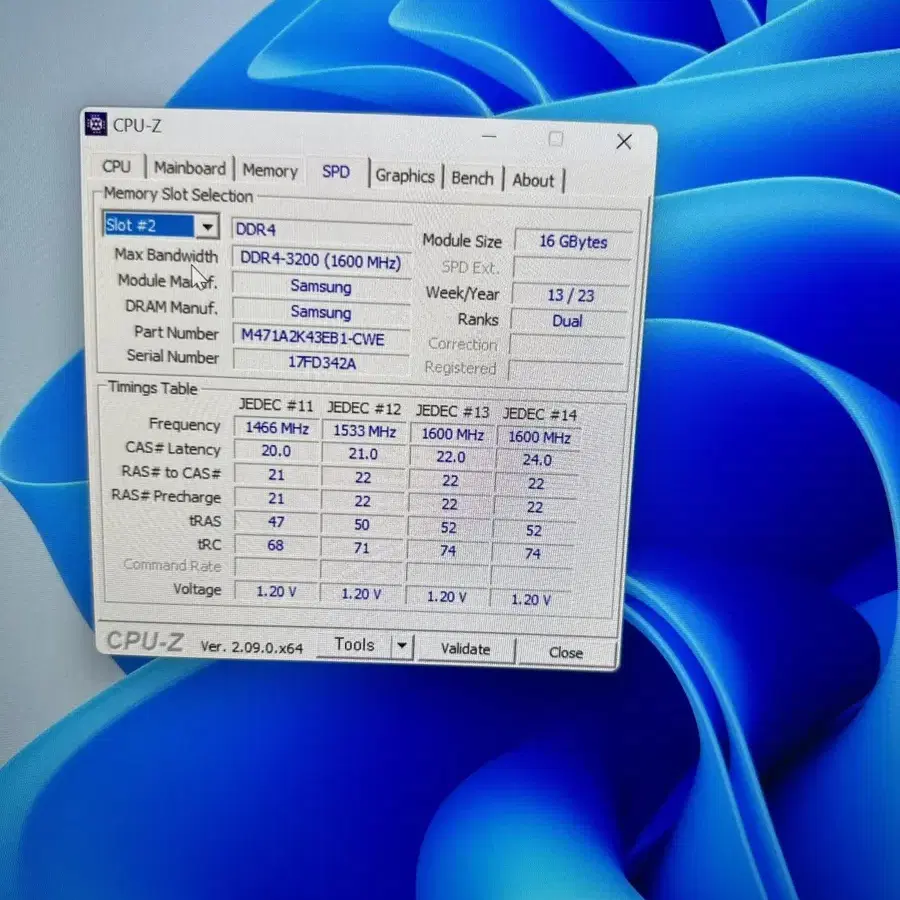Click the Week/Year value 13 / 23

(x=571, y=295)
